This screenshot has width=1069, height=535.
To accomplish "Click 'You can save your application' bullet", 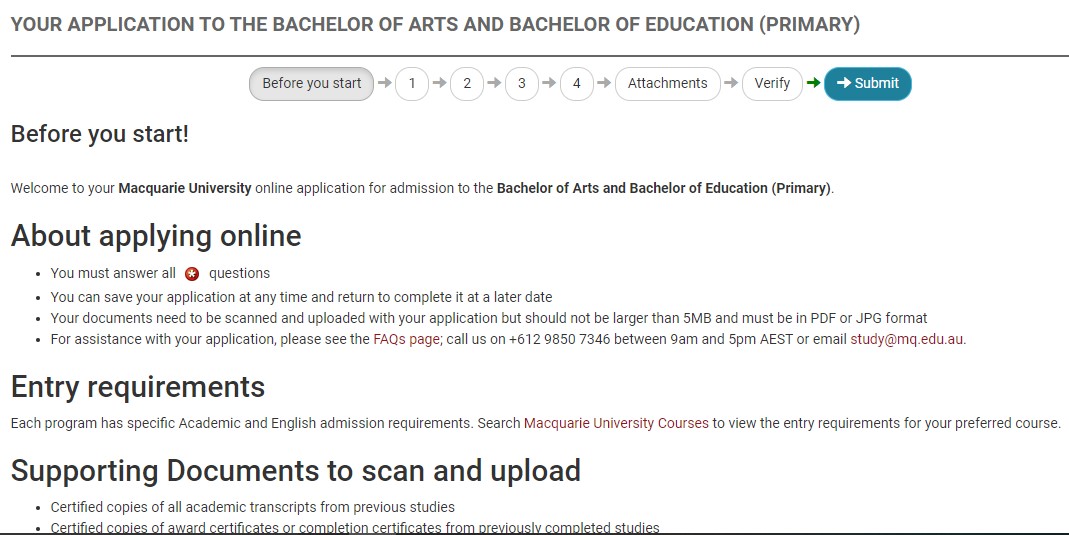I will pyautogui.click(x=301, y=297).
